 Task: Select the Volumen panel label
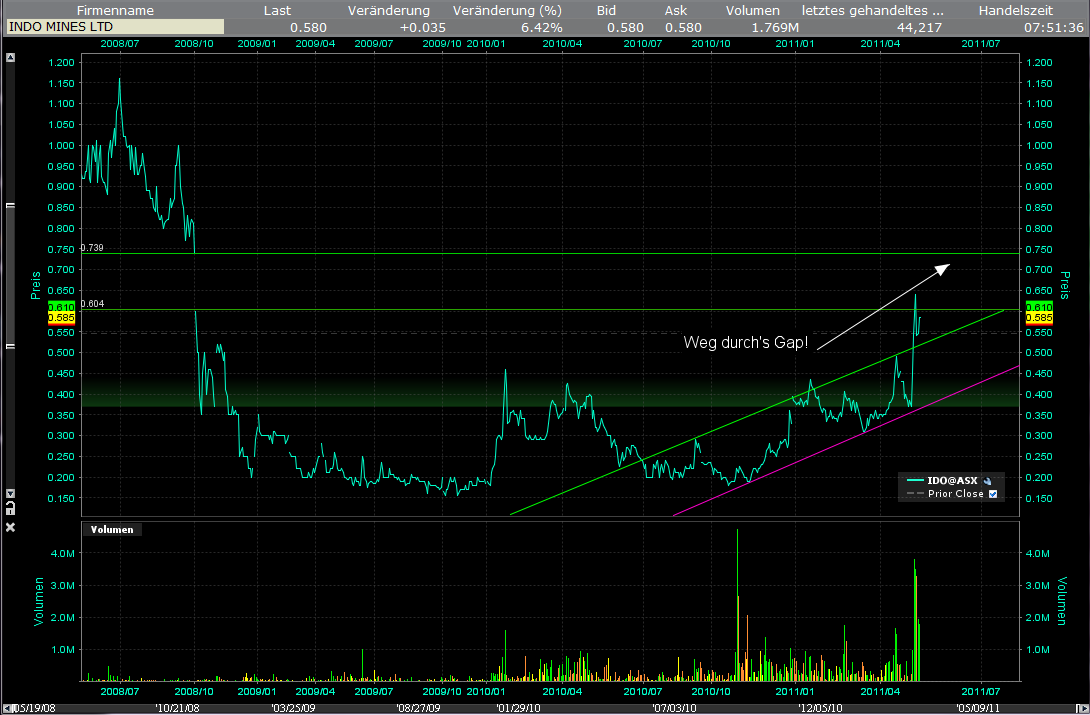coord(111,530)
